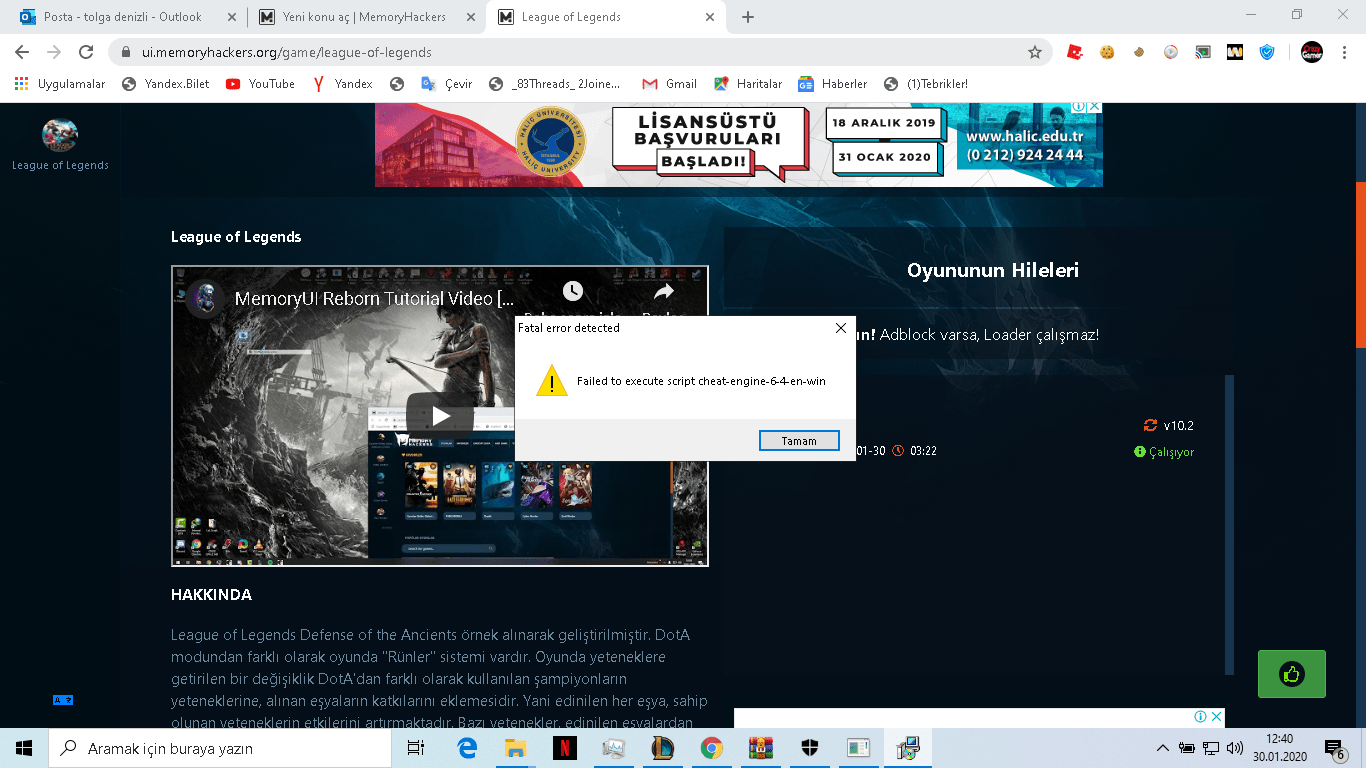Viewport: 1366px width, 768px height.
Task: Close the Fatal error detected dialog
Action: point(841,328)
